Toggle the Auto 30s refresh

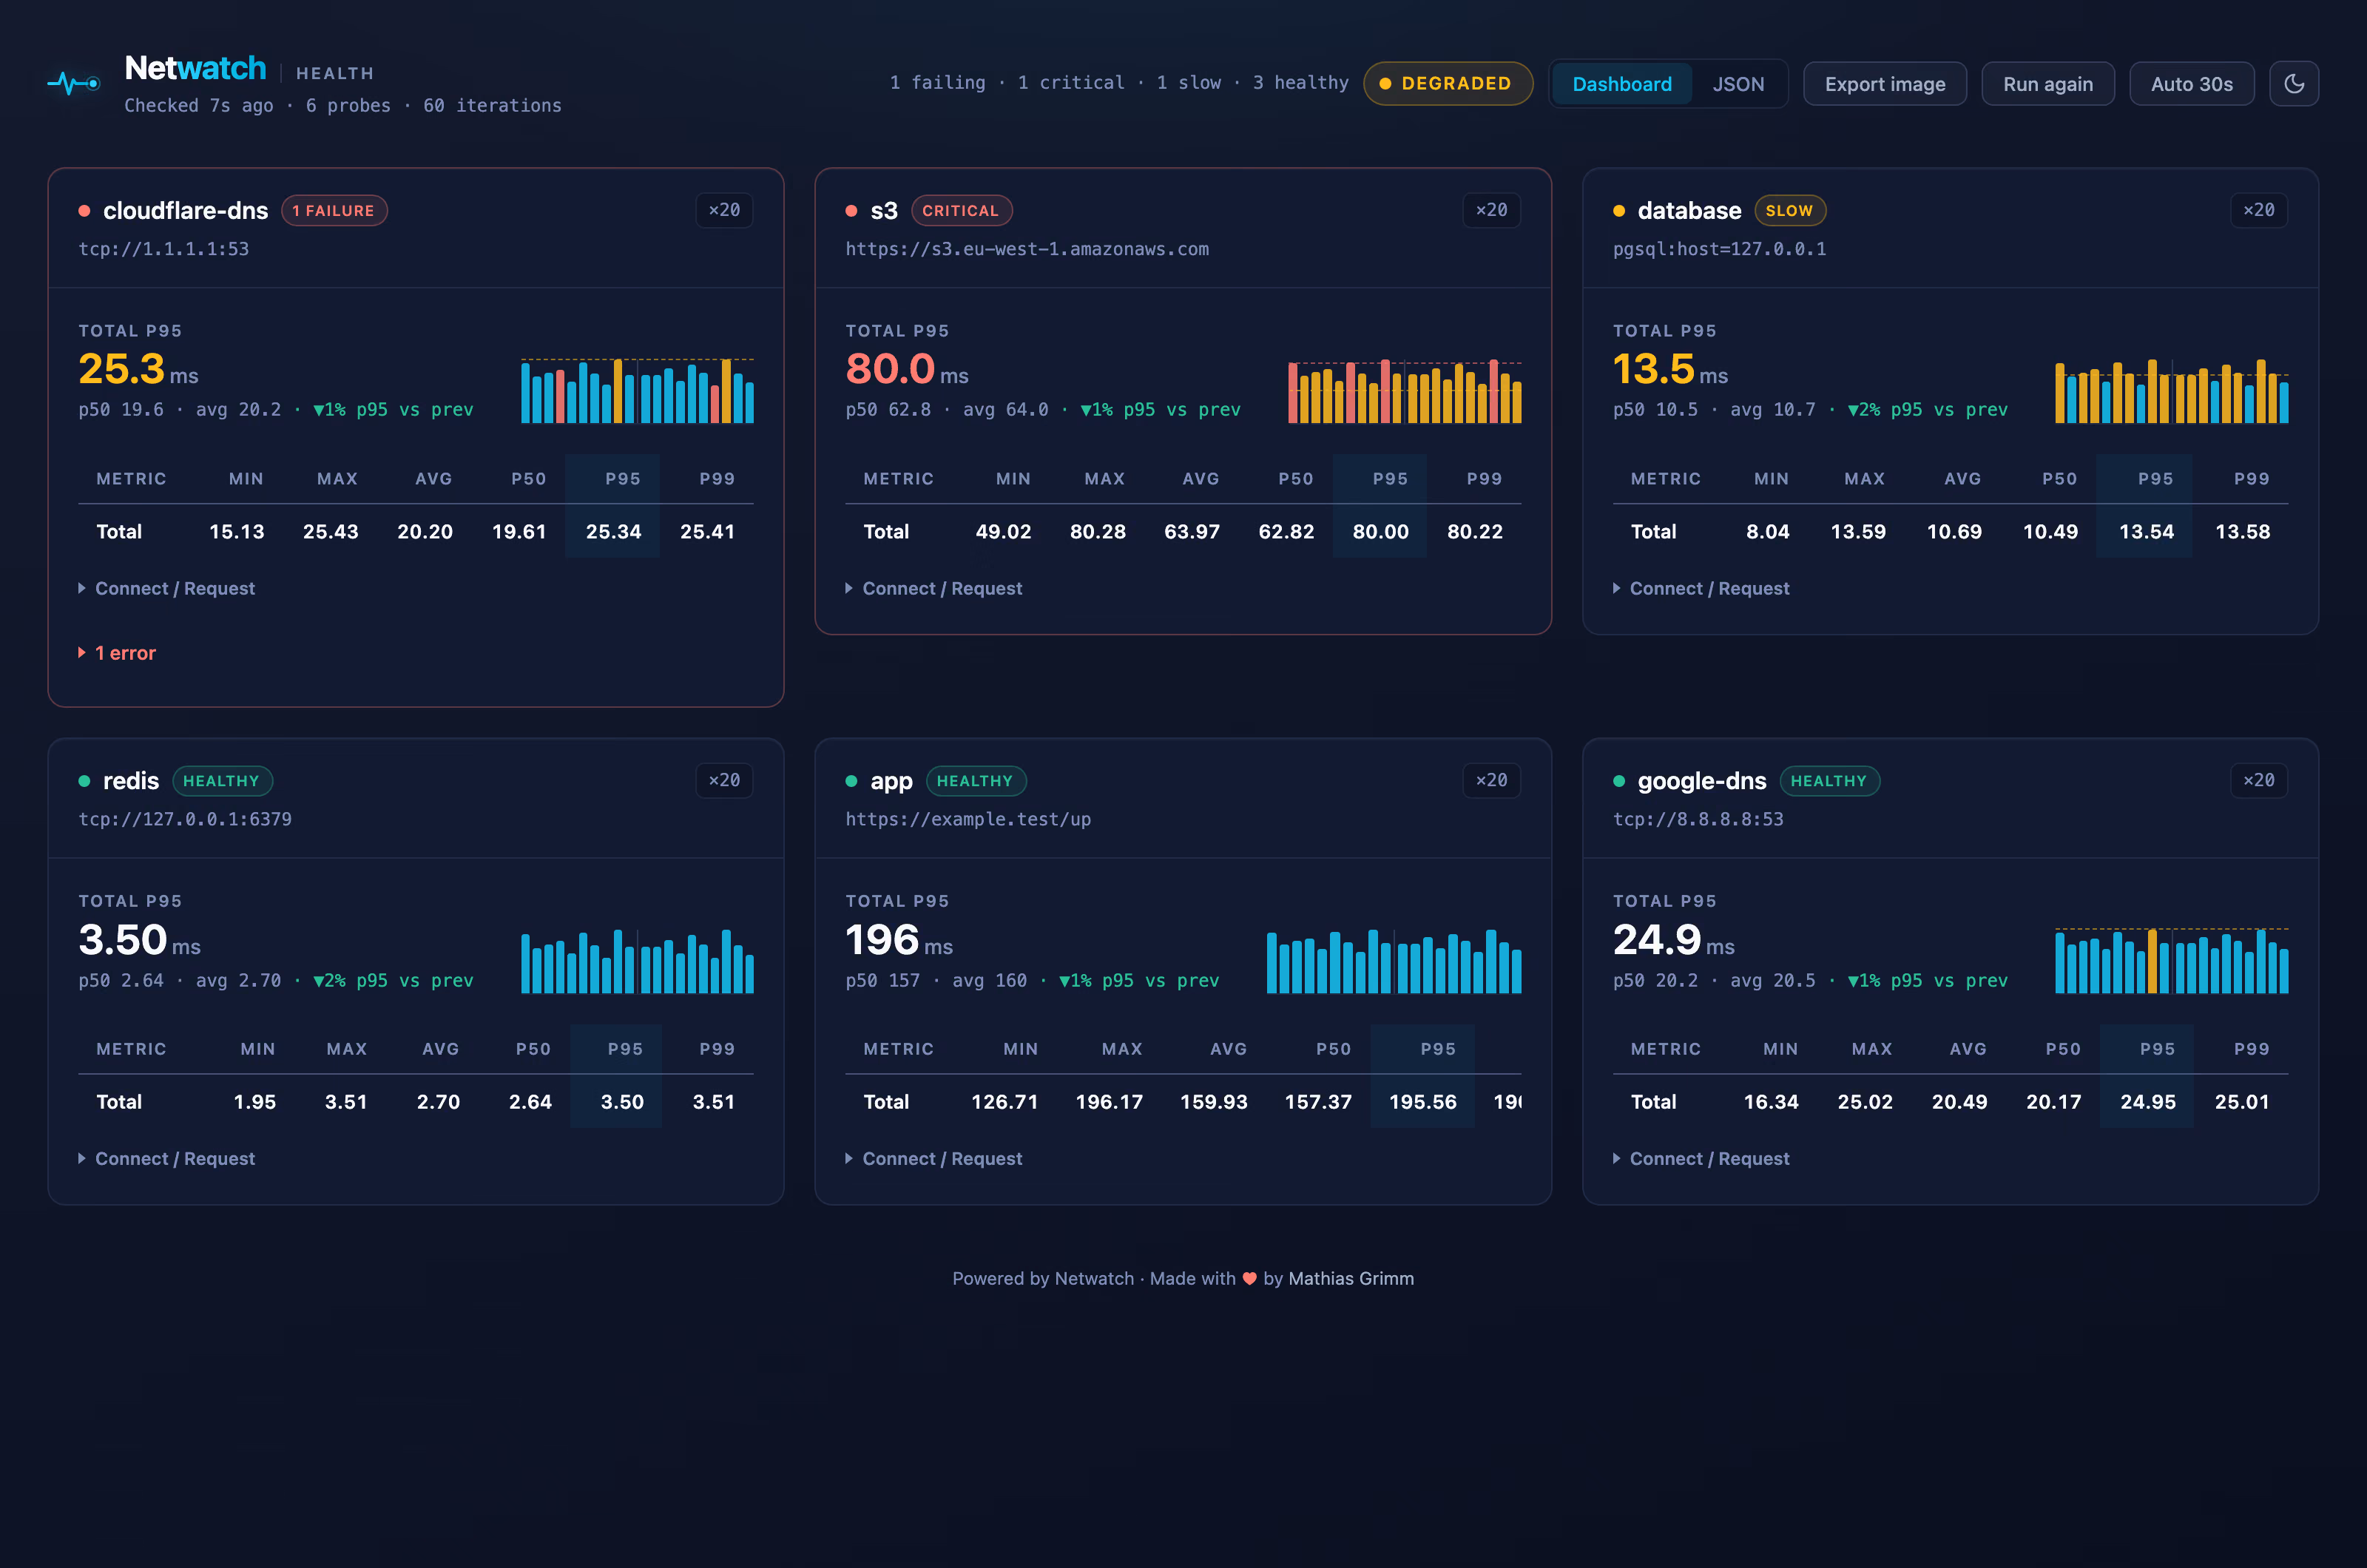click(x=2191, y=84)
